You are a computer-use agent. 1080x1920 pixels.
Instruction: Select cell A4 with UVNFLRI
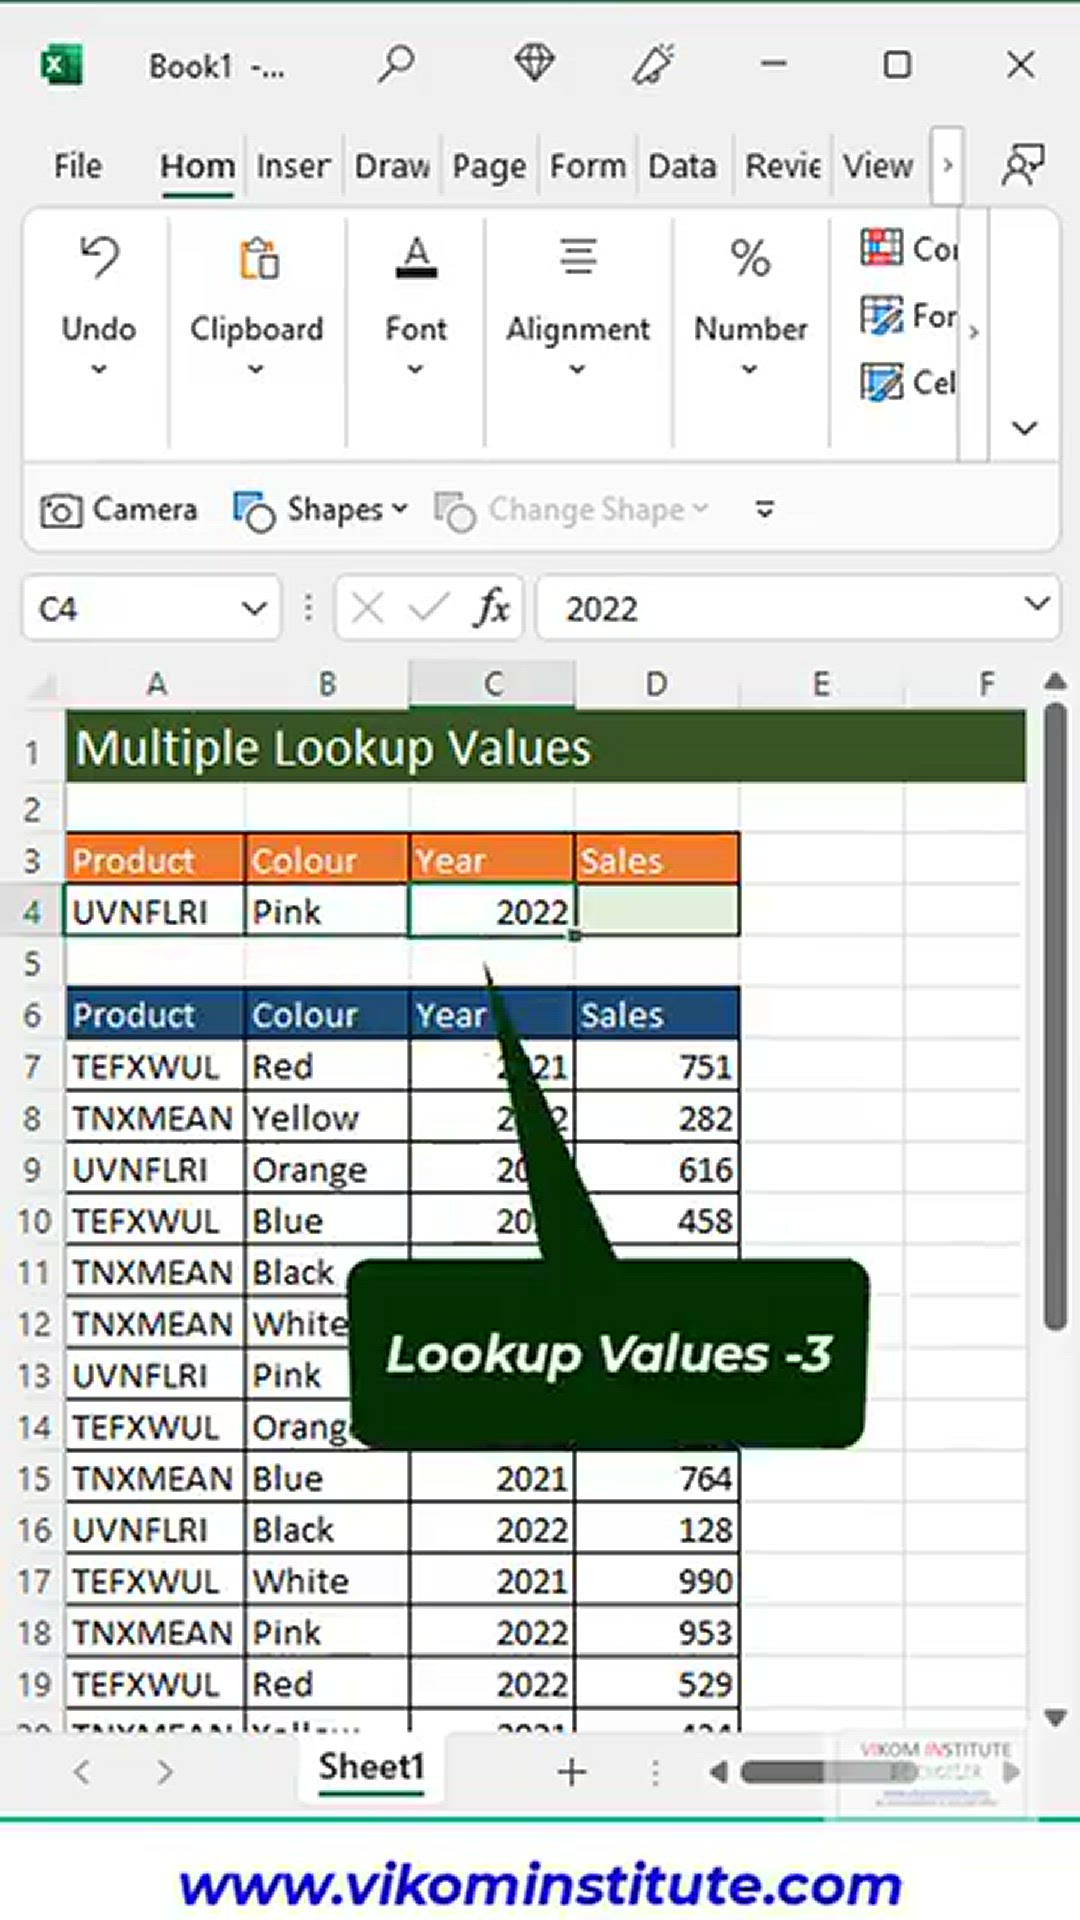[155, 911]
